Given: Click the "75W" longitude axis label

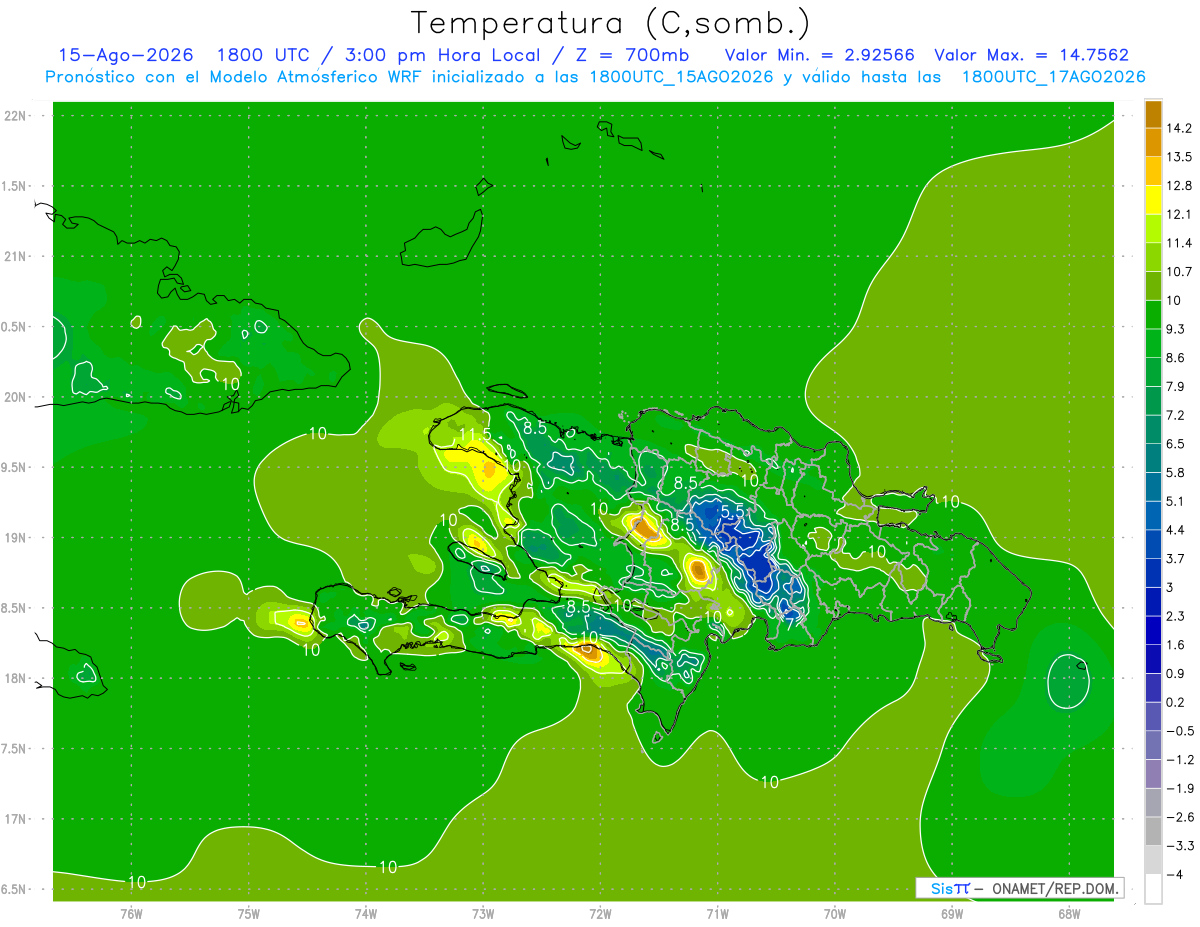Looking at the screenshot, I should click(x=248, y=913).
